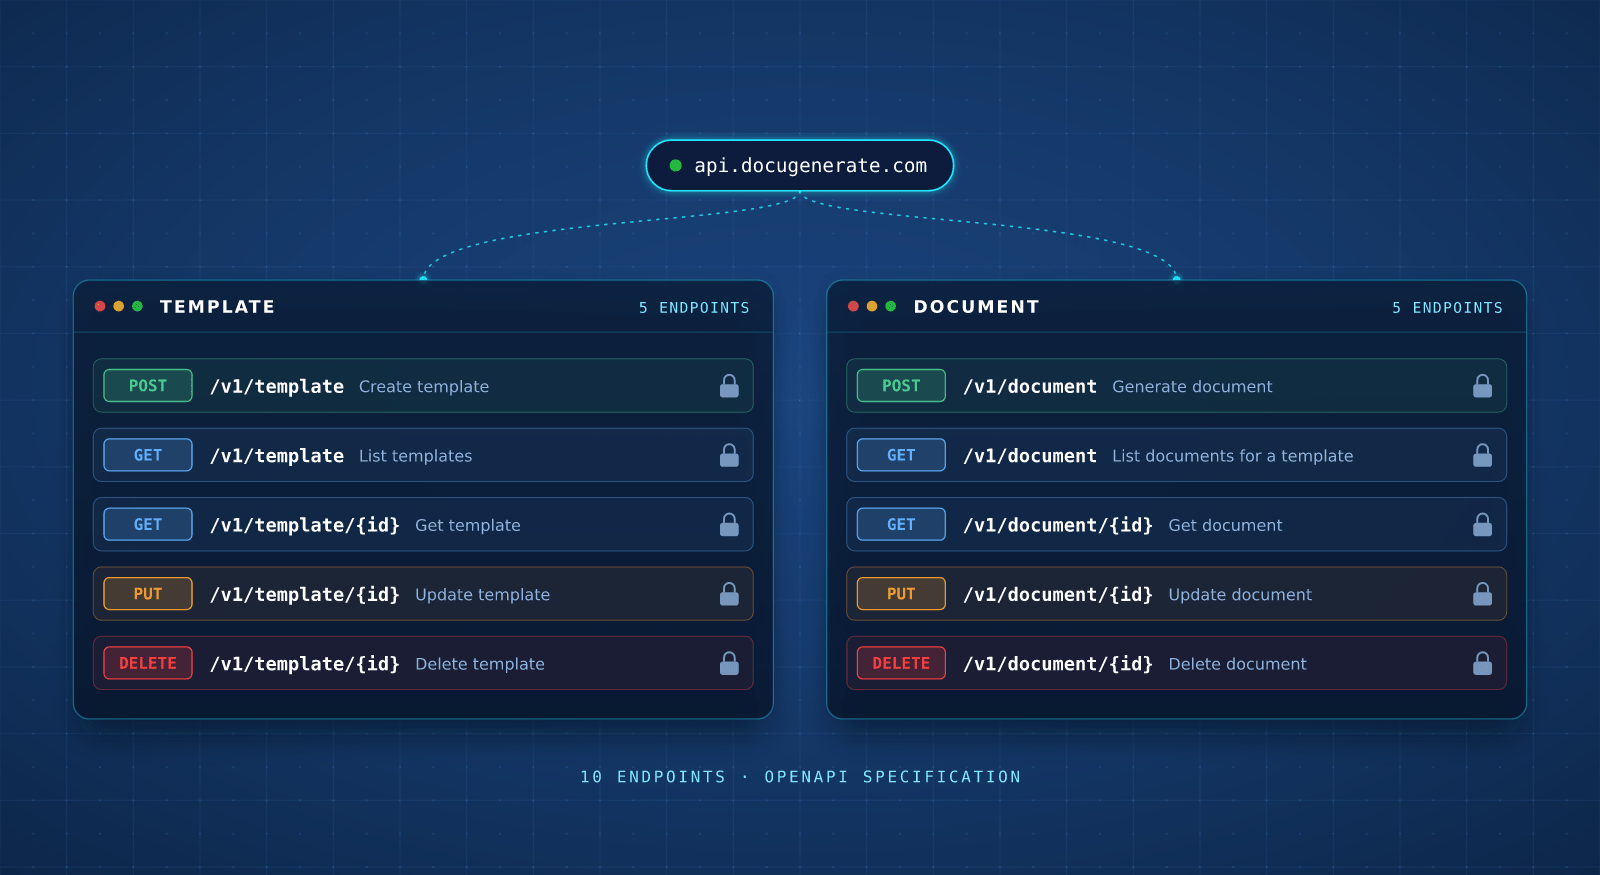Click the '10 ENDPOINTS · OPENAPI SPECIFICATION' footer text
1600x875 pixels.
click(x=801, y=777)
